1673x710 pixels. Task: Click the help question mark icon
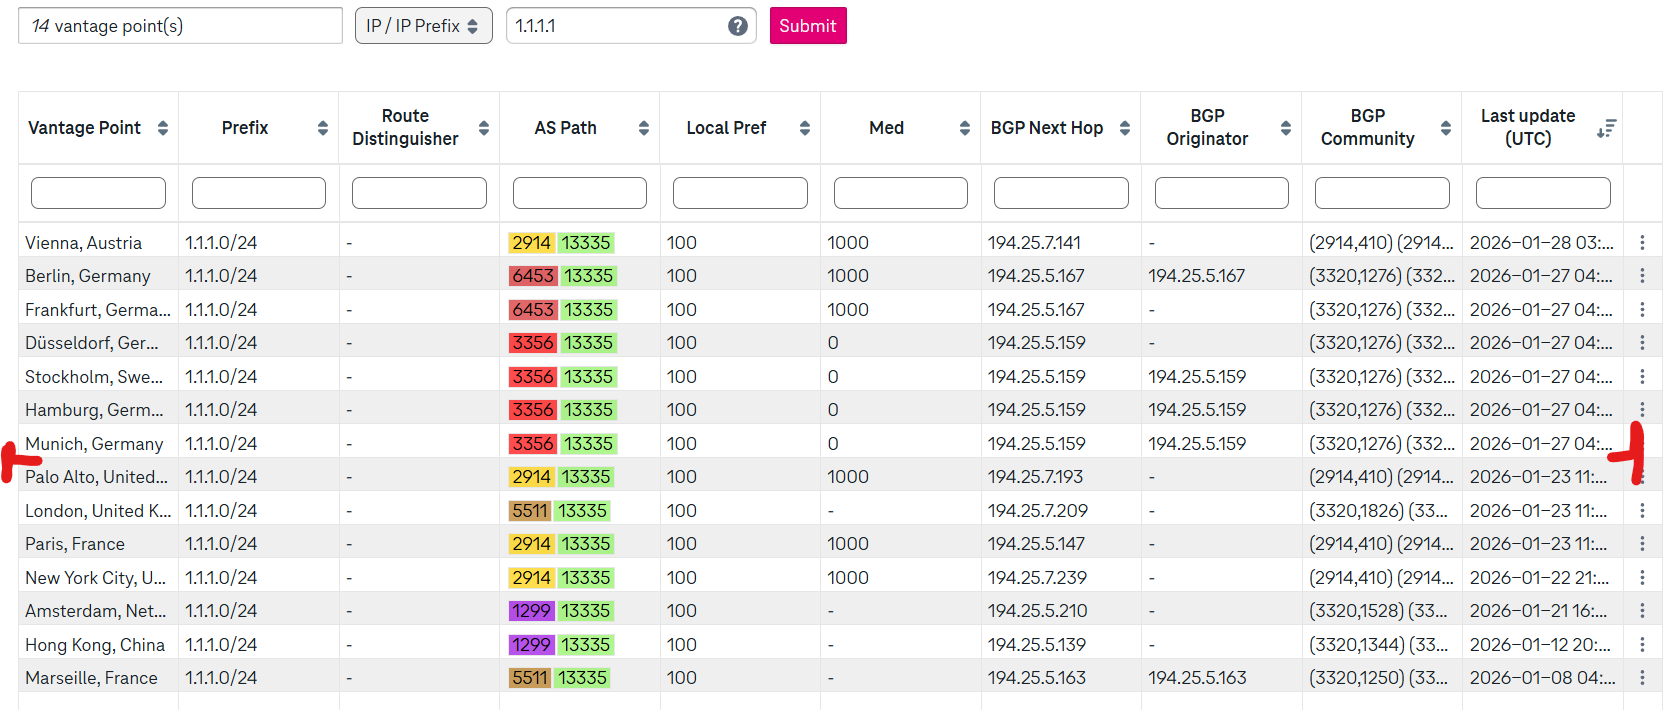[738, 26]
